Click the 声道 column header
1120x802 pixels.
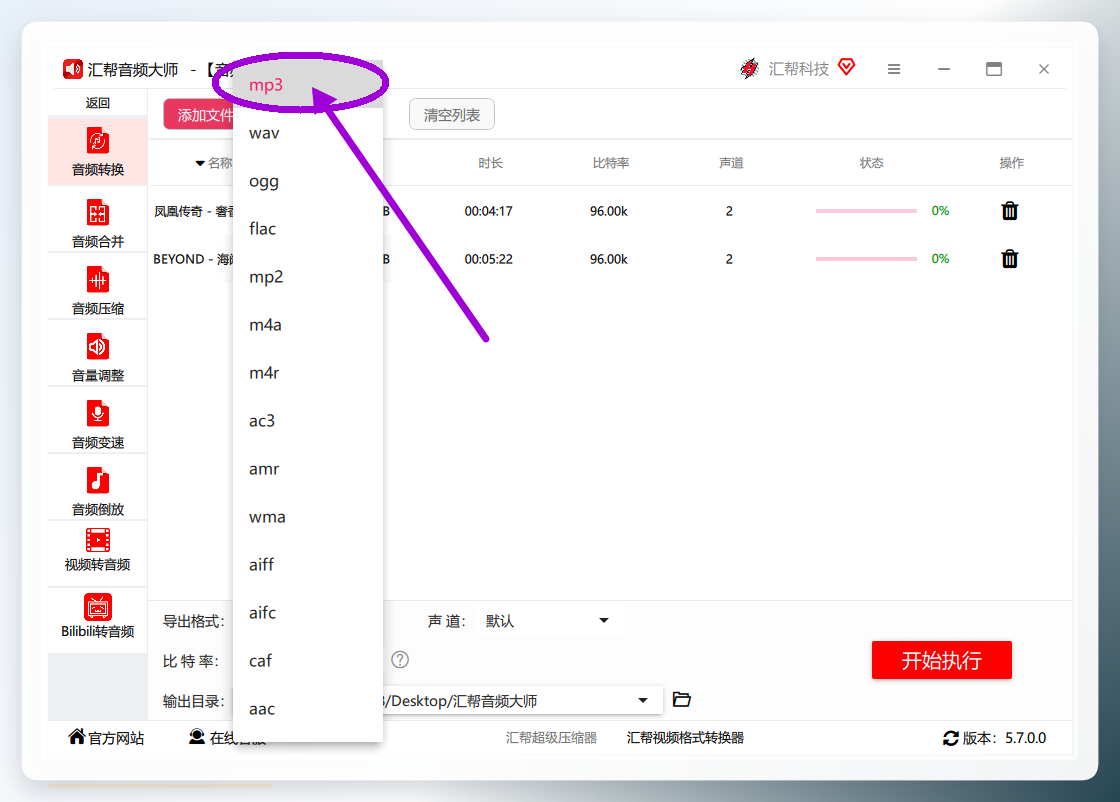click(x=731, y=163)
